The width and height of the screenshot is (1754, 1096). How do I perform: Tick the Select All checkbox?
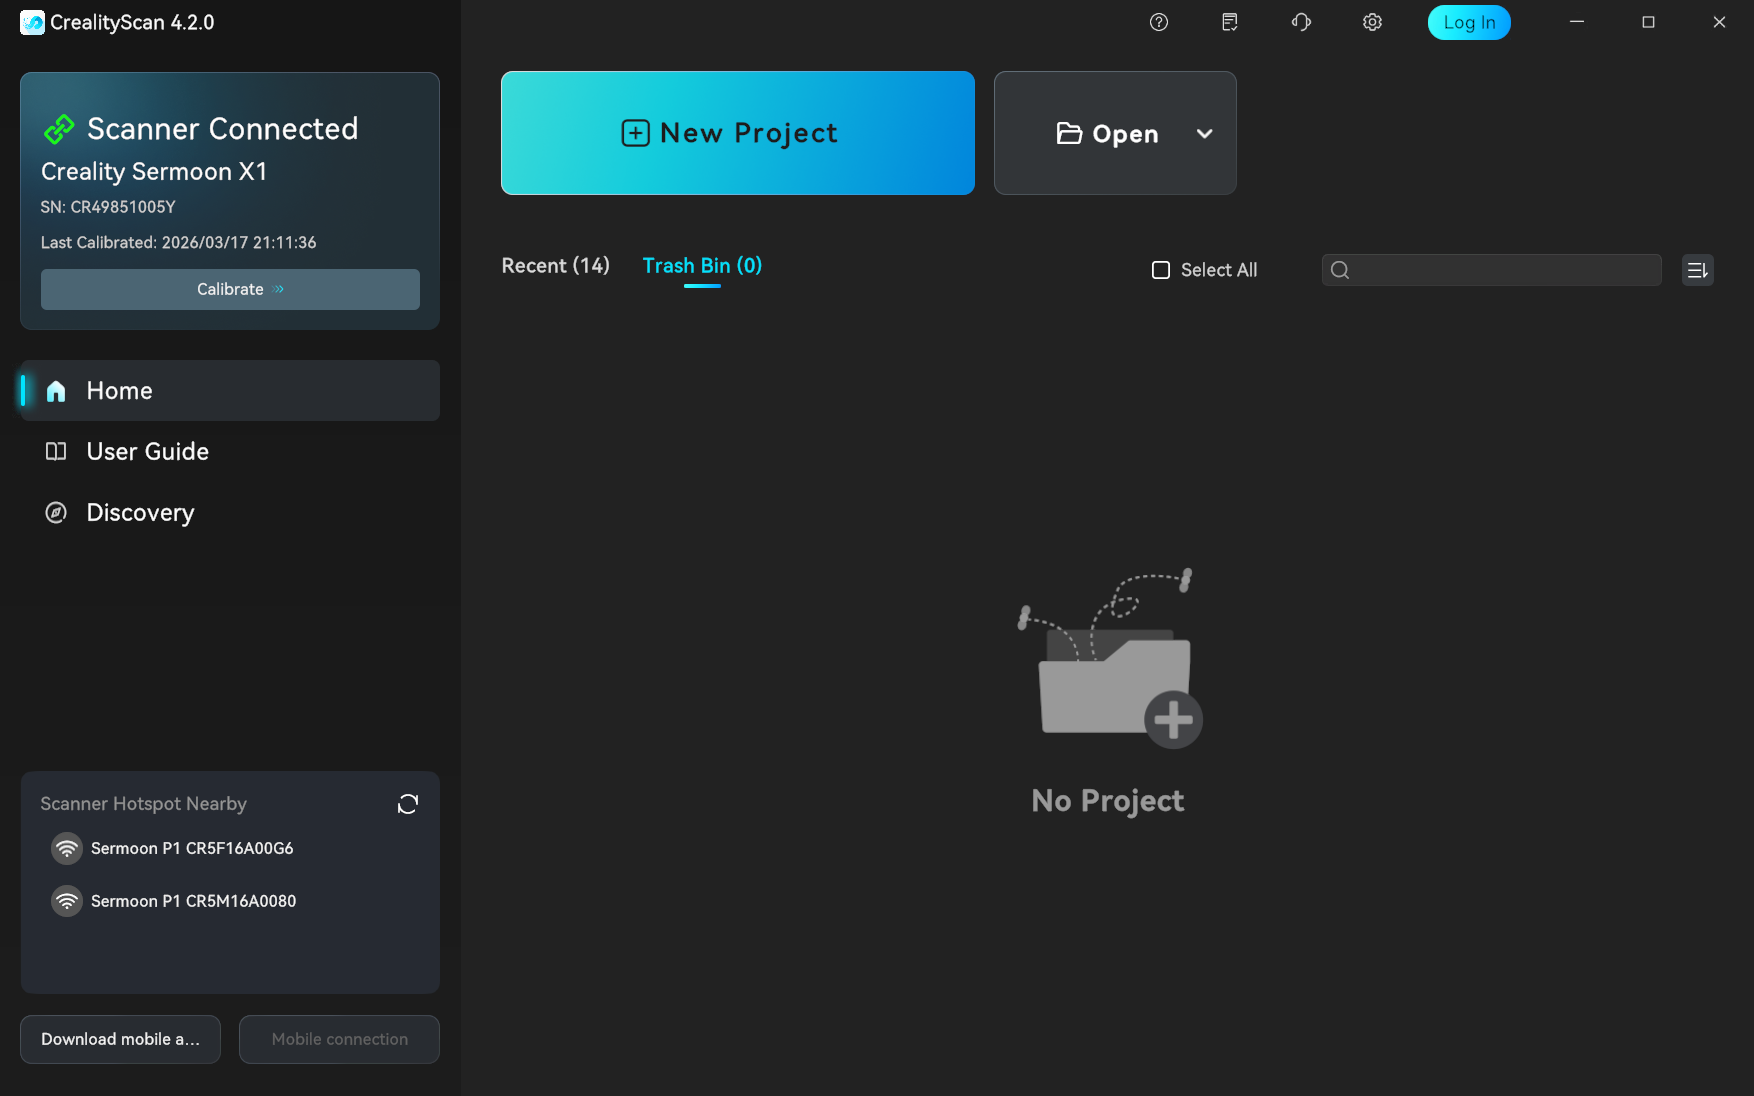pos(1161,270)
